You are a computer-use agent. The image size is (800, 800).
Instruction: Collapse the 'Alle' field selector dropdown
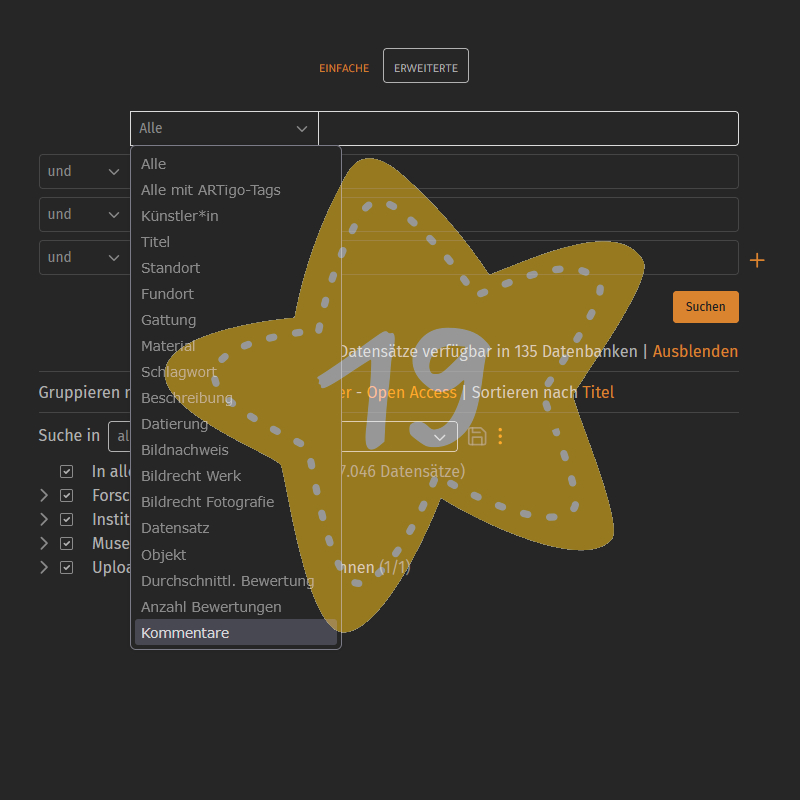click(x=224, y=128)
